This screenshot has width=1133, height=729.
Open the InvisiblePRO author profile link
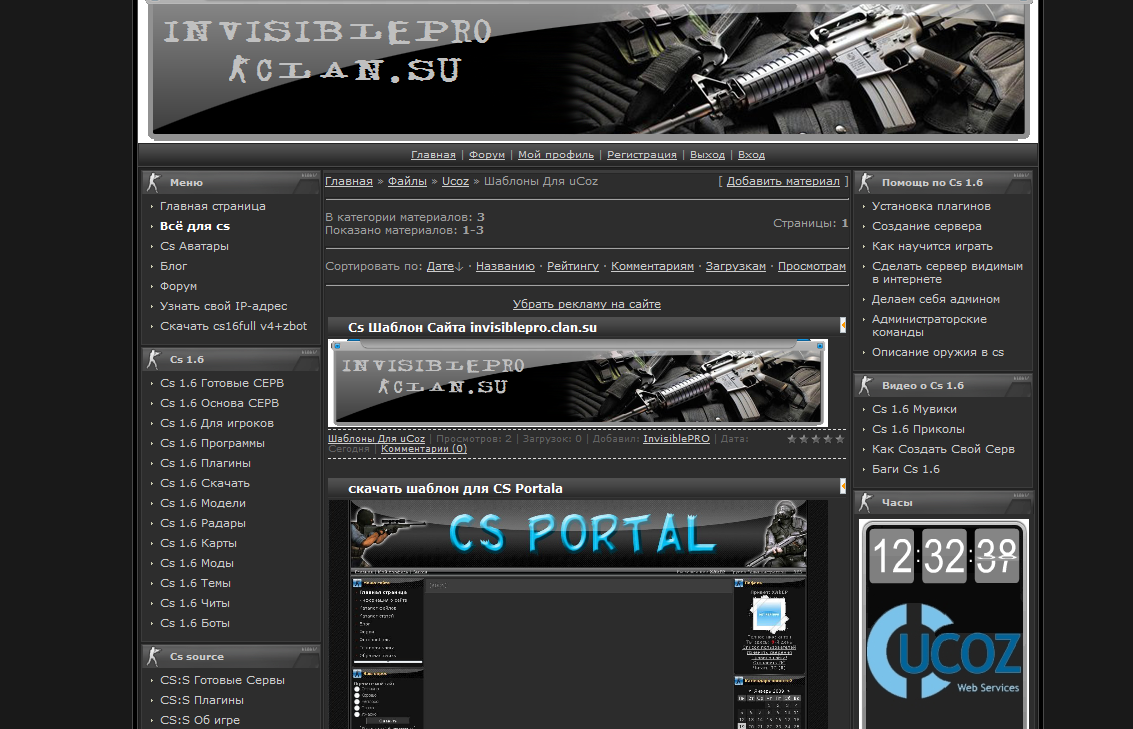tap(676, 439)
